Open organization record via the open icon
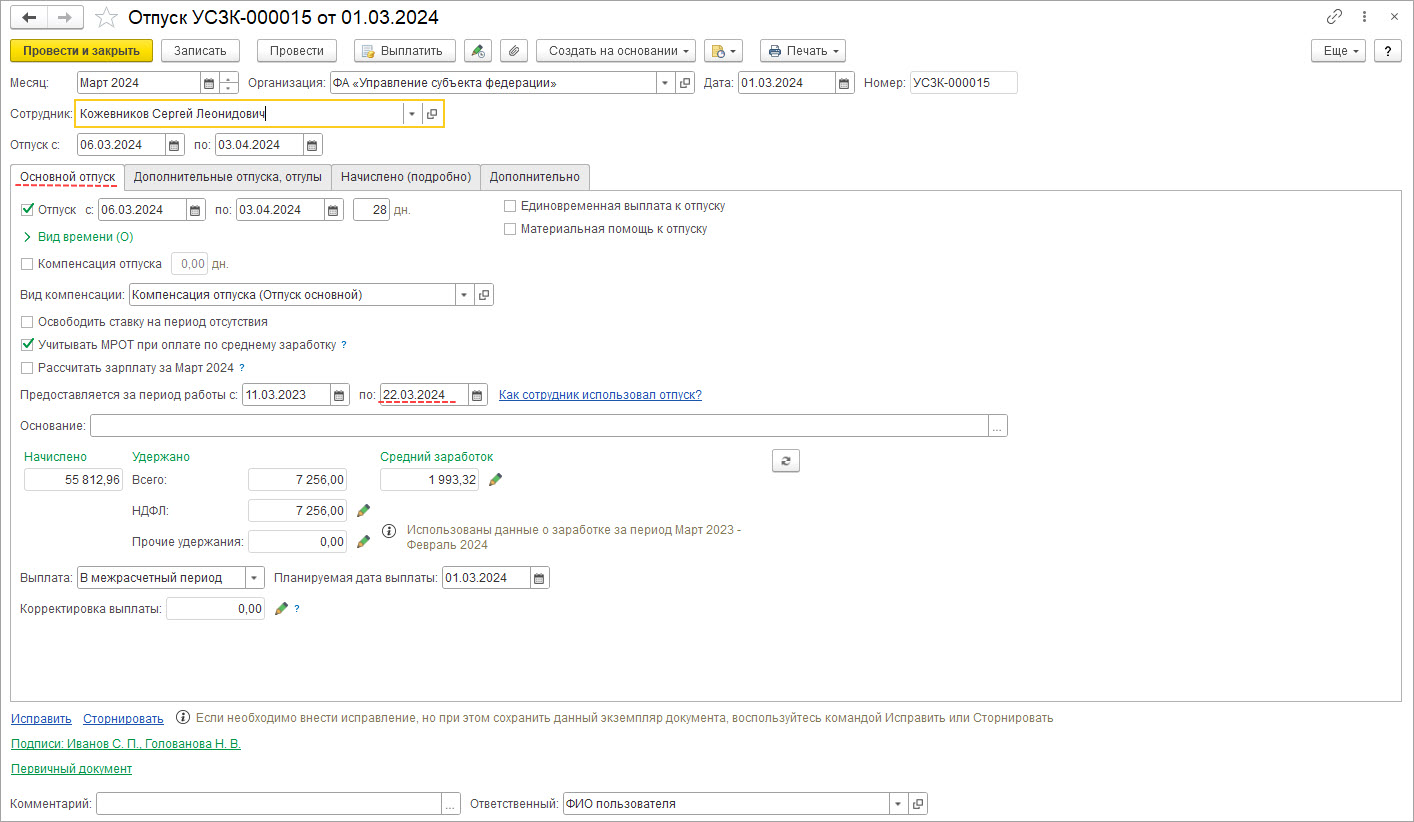This screenshot has width=1414, height=822. coord(685,83)
